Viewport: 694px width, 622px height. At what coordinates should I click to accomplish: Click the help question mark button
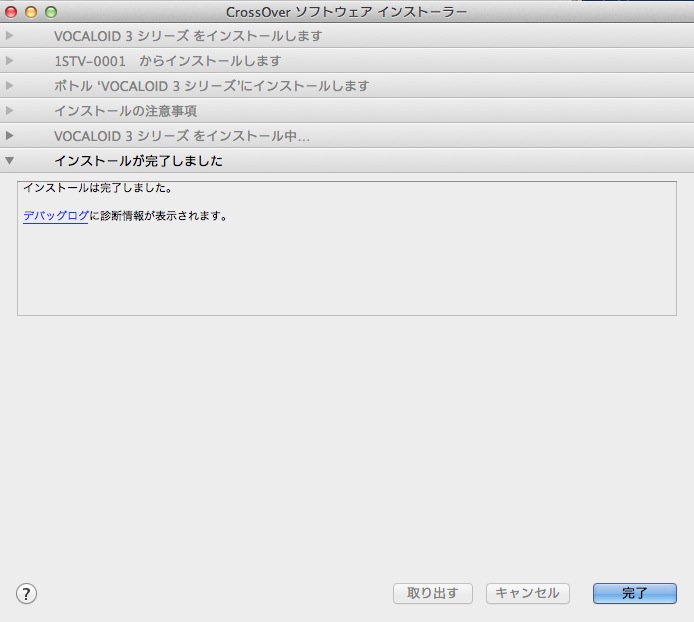(x=27, y=593)
